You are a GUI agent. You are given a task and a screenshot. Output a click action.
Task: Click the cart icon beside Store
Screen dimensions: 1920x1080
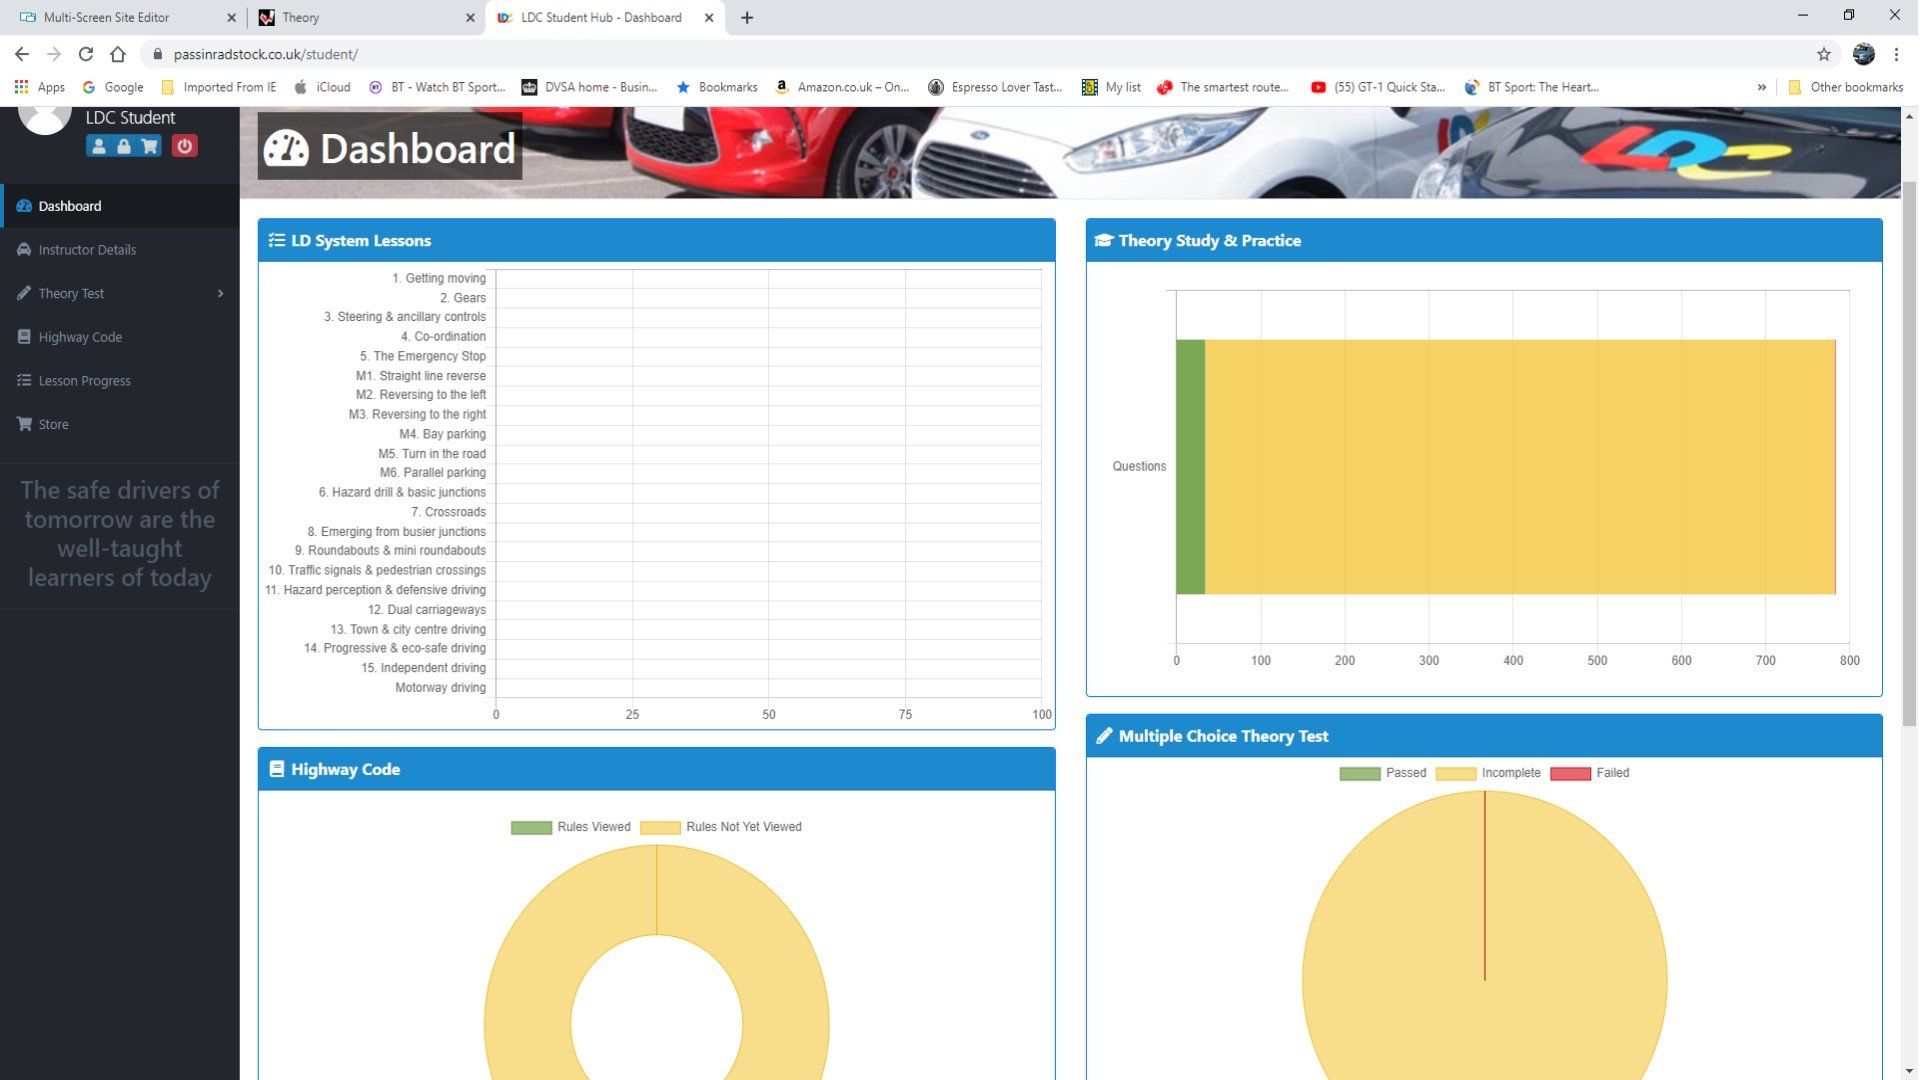24,424
